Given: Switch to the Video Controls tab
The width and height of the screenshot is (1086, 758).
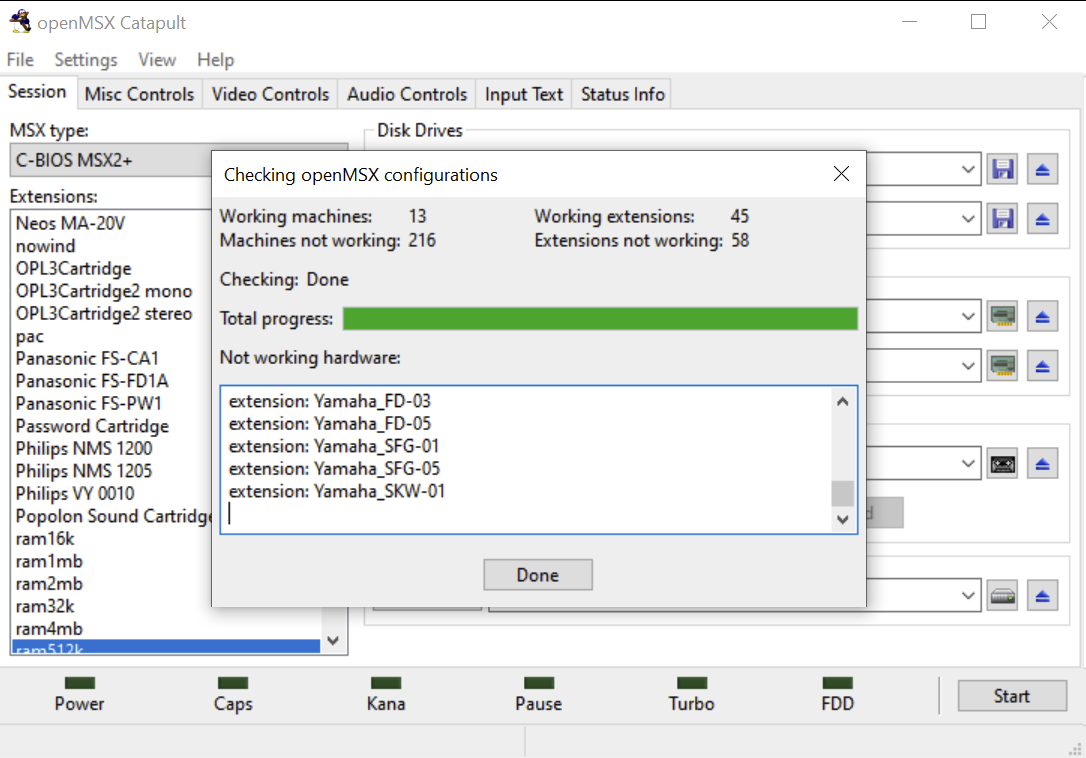Looking at the screenshot, I should click(270, 94).
